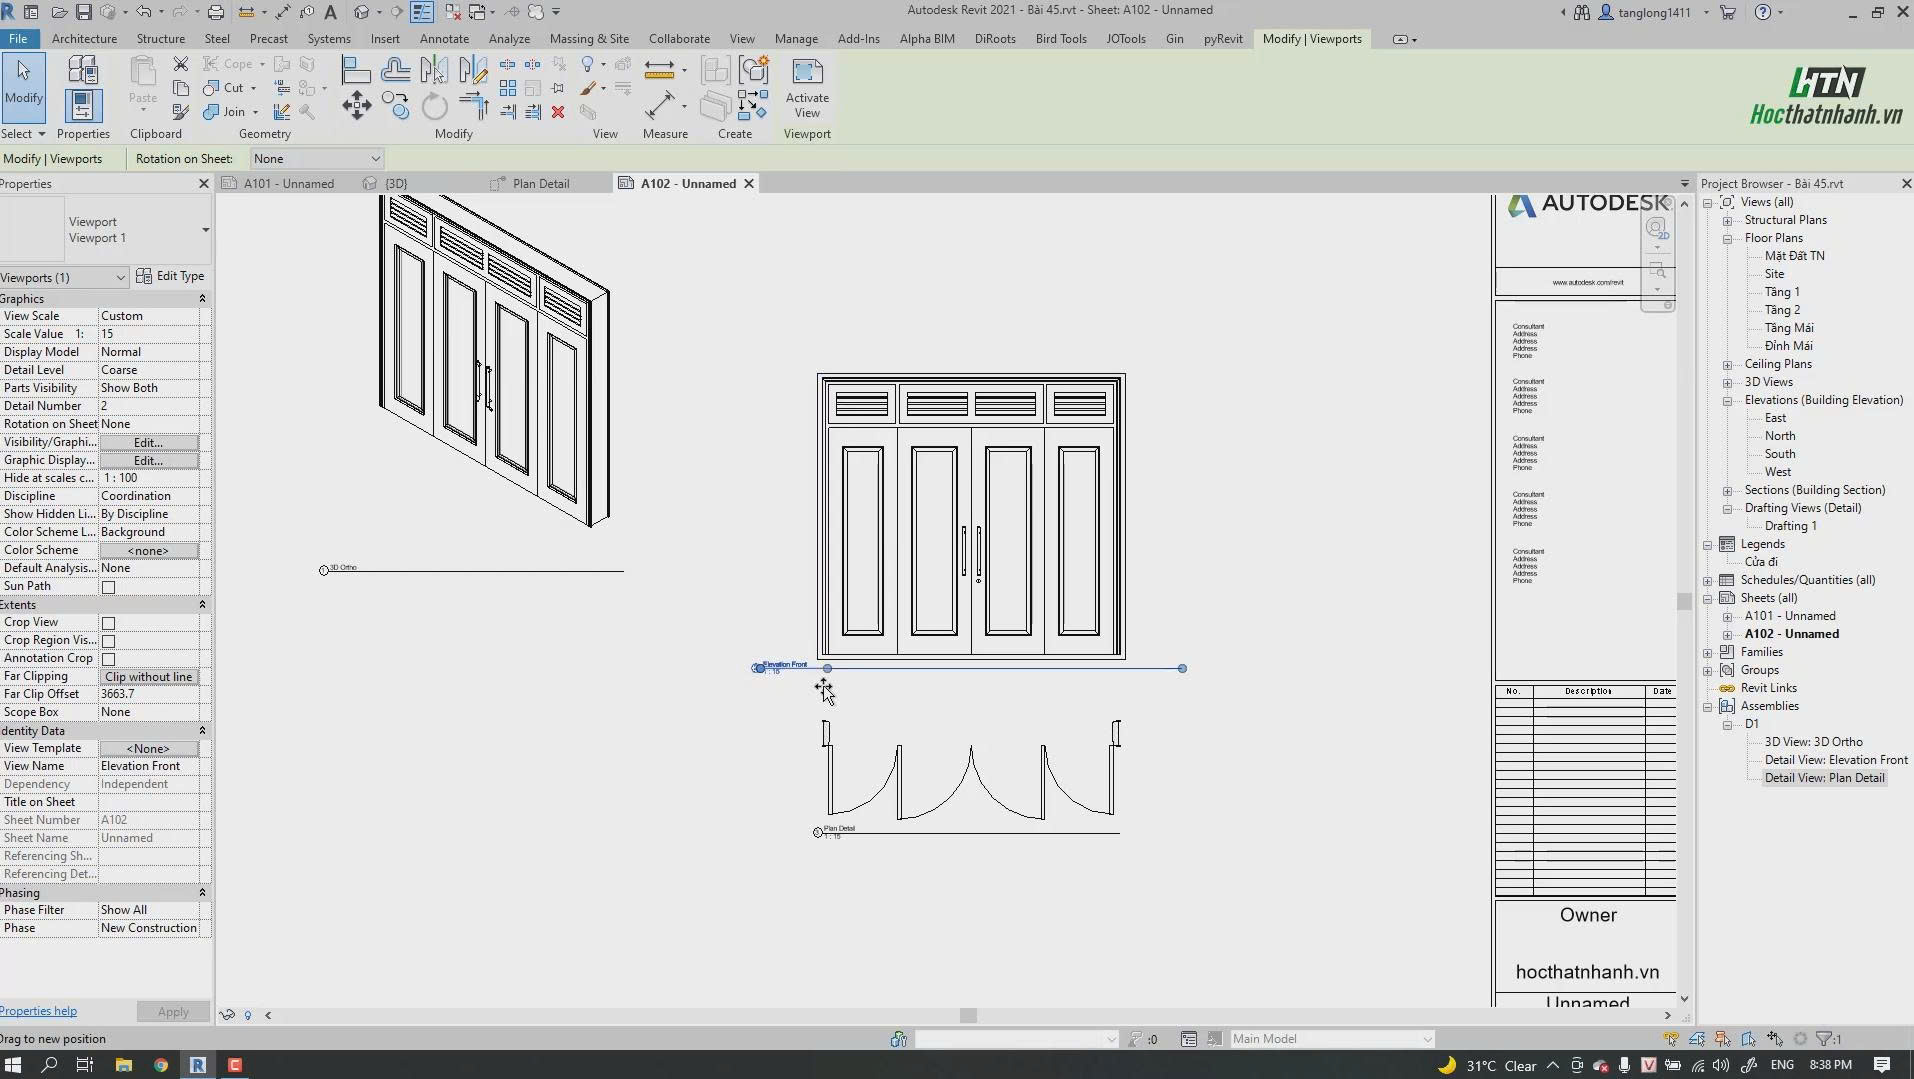Click Print in the quick access toolbar
Image resolution: width=1914 pixels, height=1079 pixels.
(215, 12)
